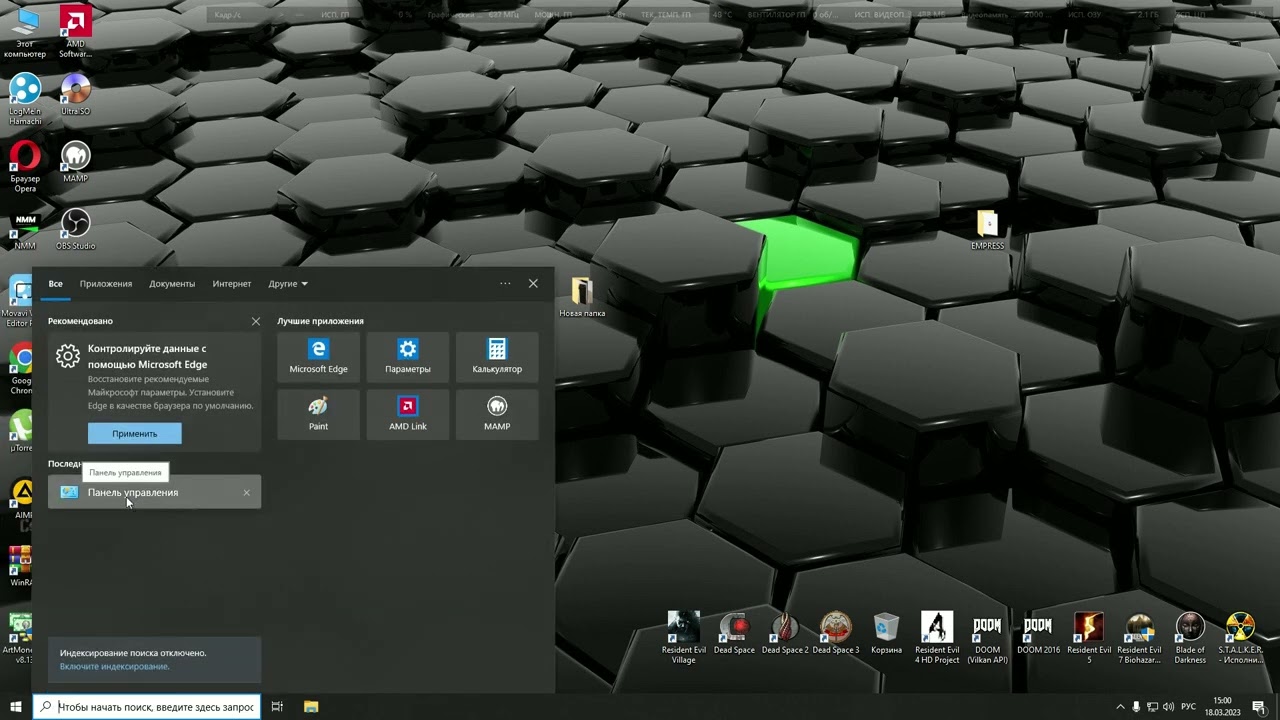Launch Dead Space 2 shortcut
Viewport: 1280px width, 720px height.
(785, 633)
